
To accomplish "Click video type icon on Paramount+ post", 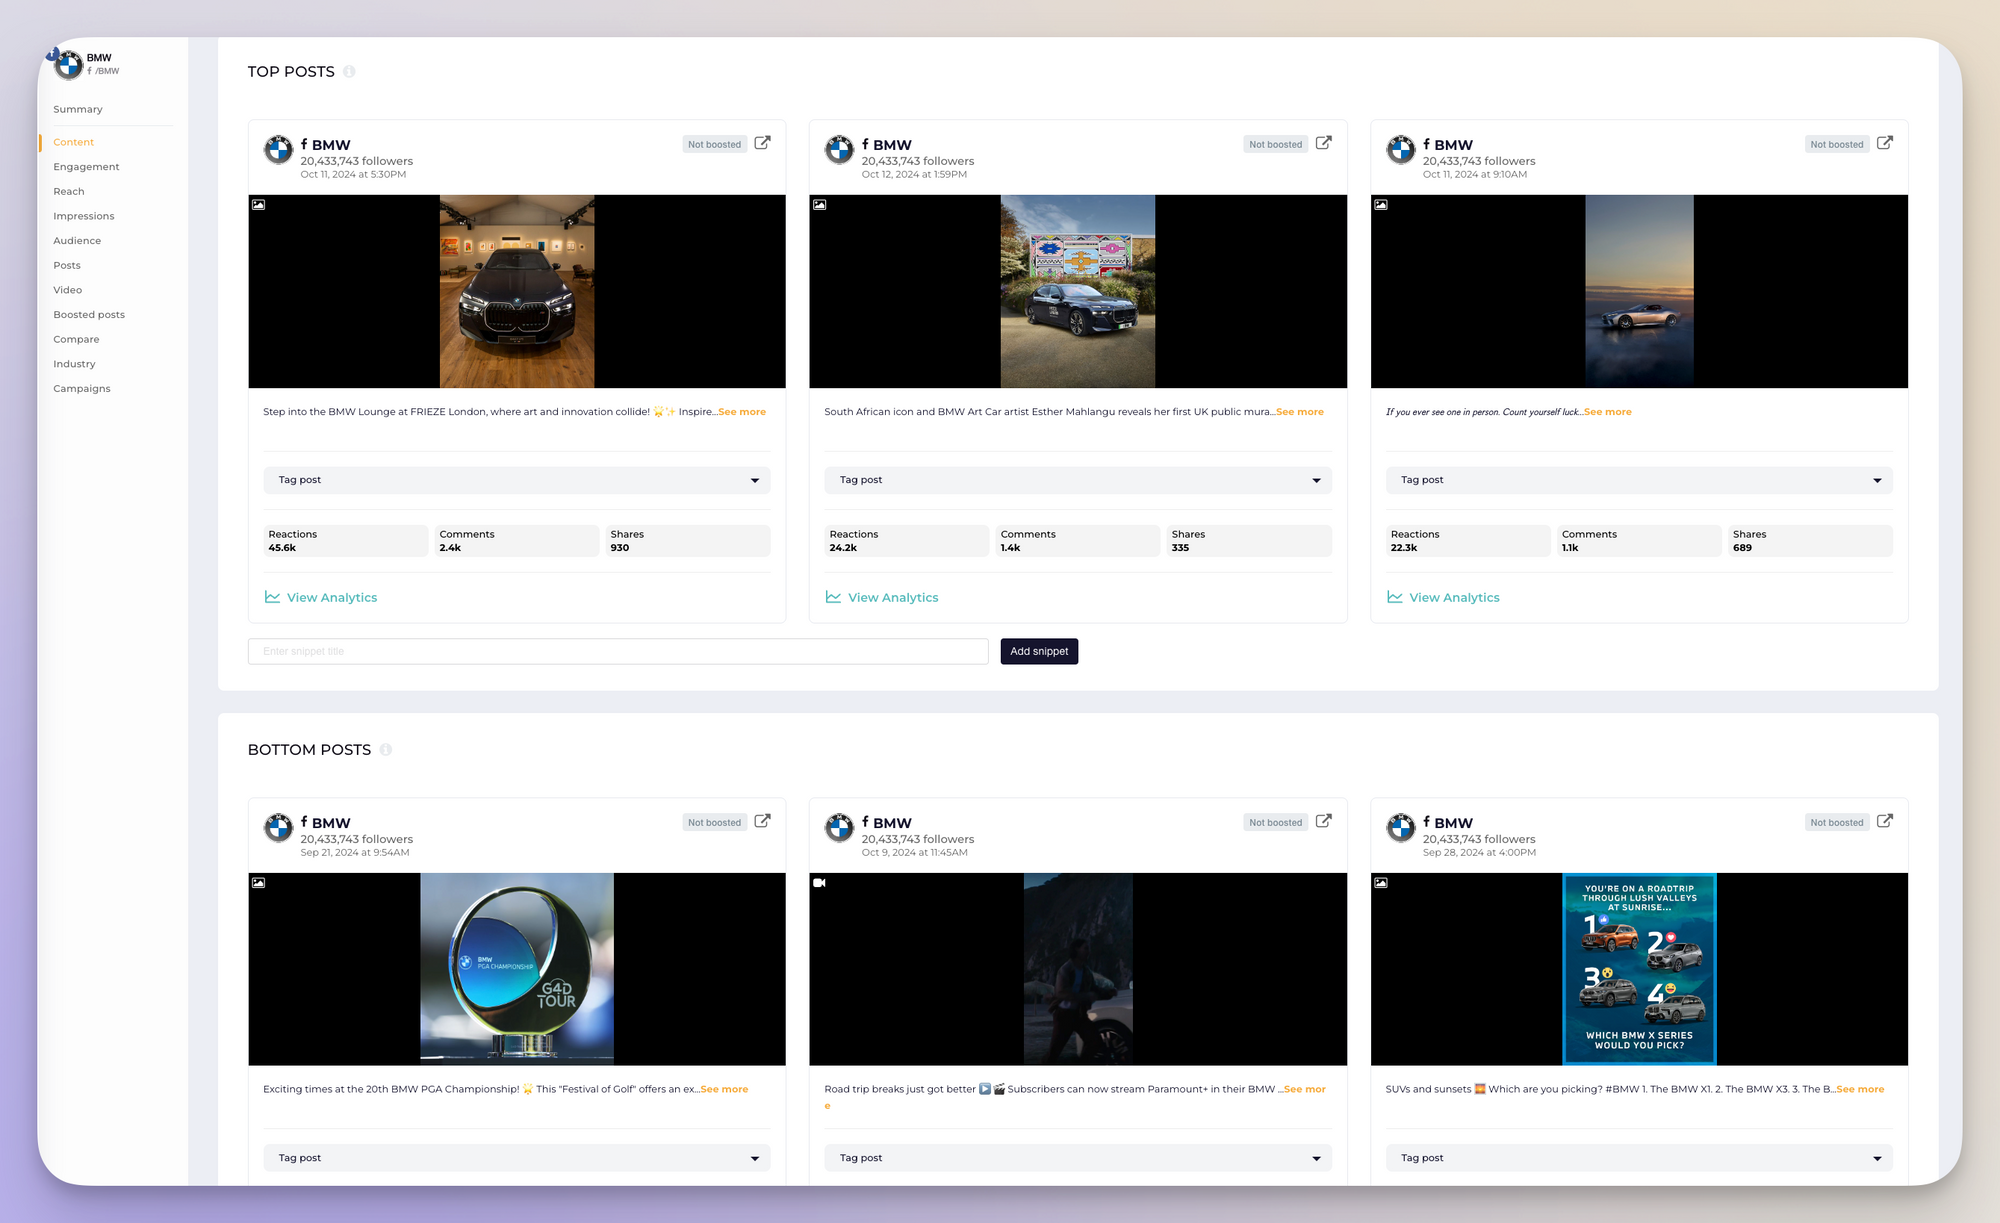I will (x=819, y=883).
